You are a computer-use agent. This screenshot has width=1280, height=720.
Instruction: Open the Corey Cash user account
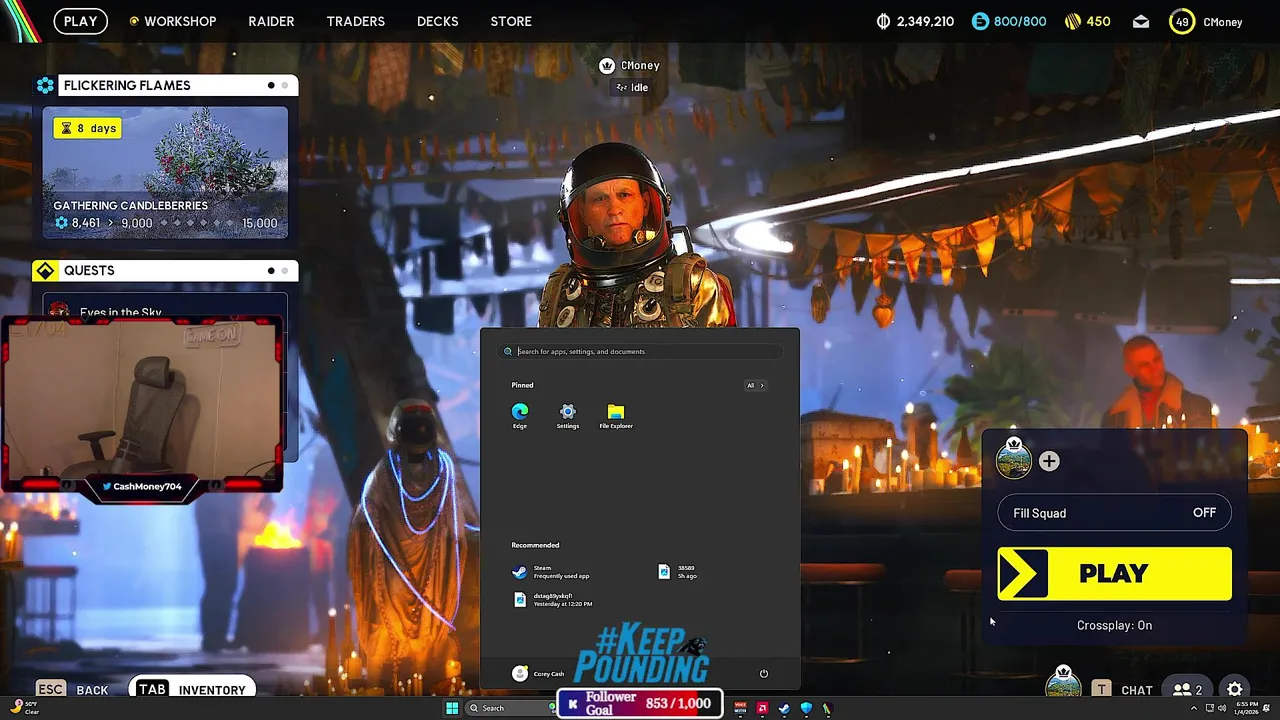[538, 673]
